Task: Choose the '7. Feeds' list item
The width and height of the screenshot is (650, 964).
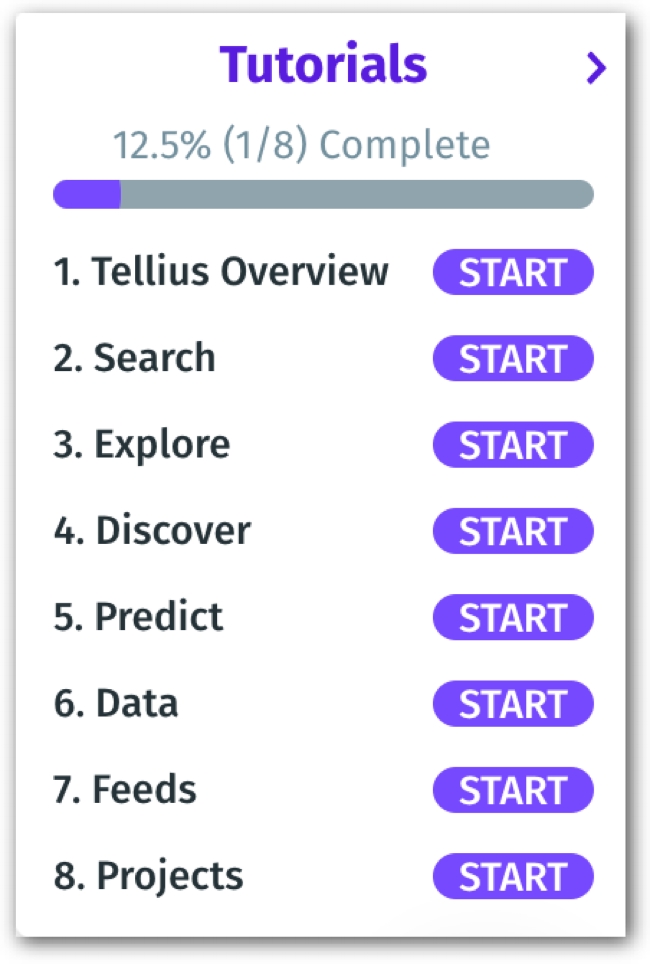Action: pyautogui.click(x=125, y=790)
